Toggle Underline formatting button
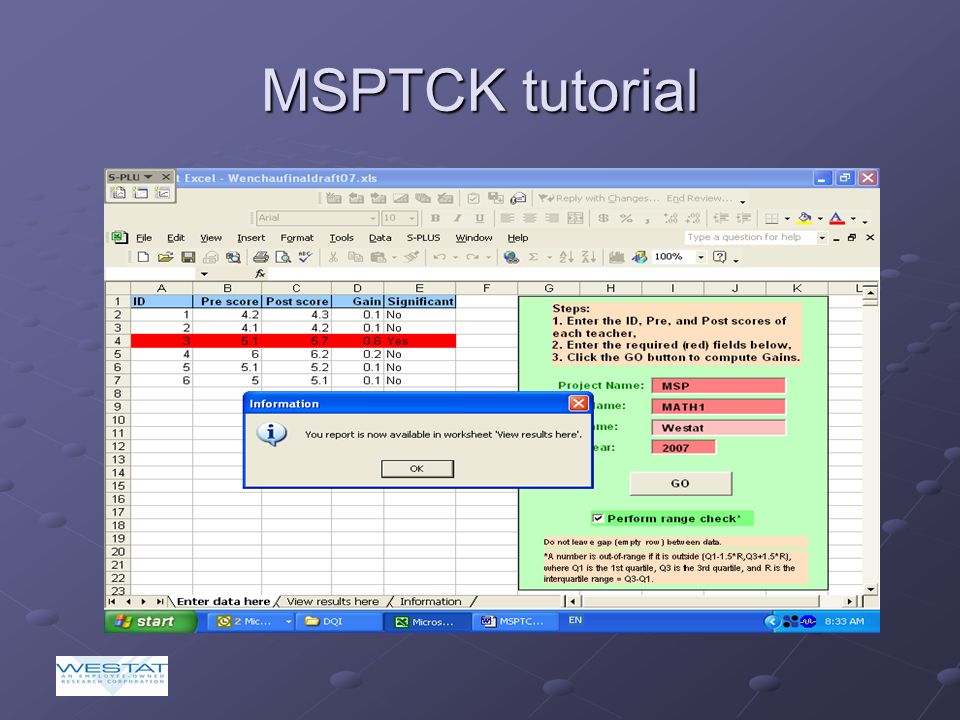 [x=479, y=218]
